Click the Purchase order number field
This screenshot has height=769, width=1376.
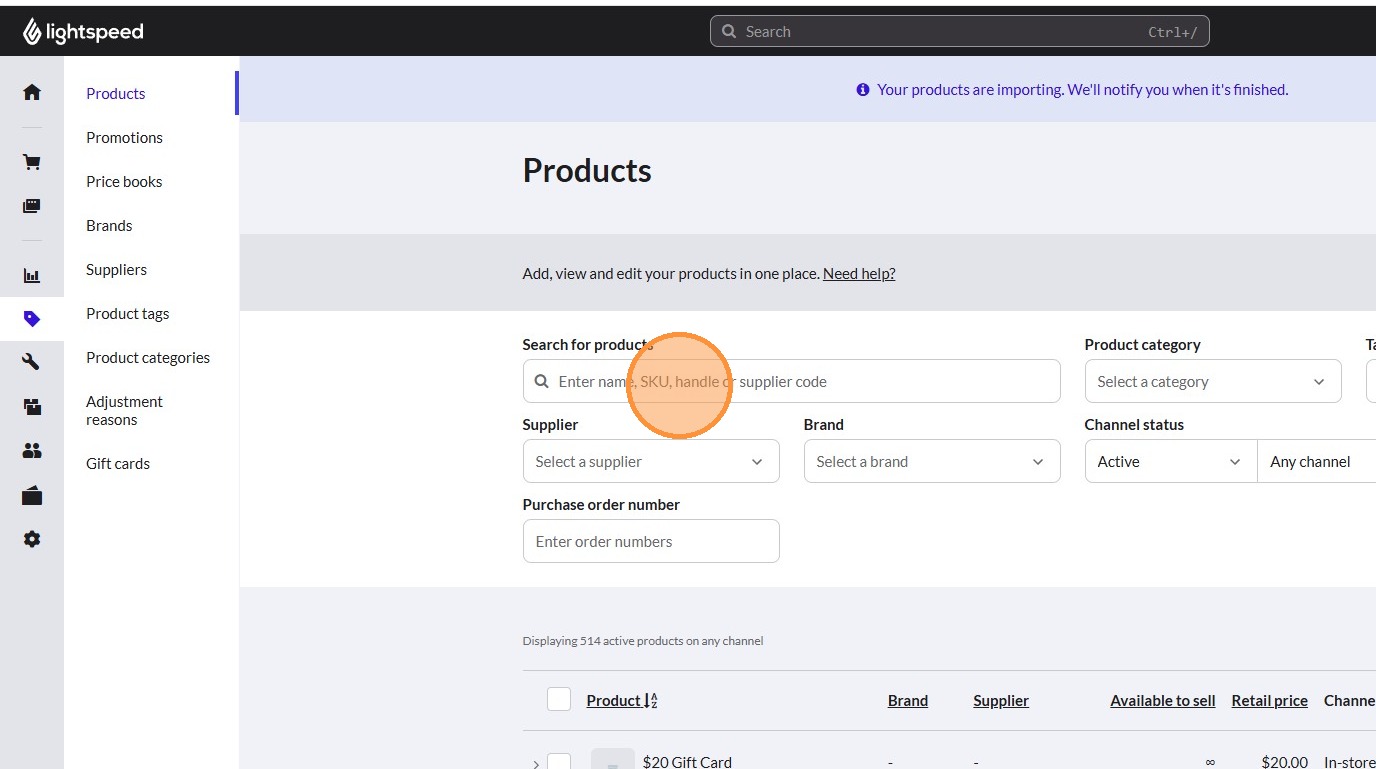[x=651, y=542]
